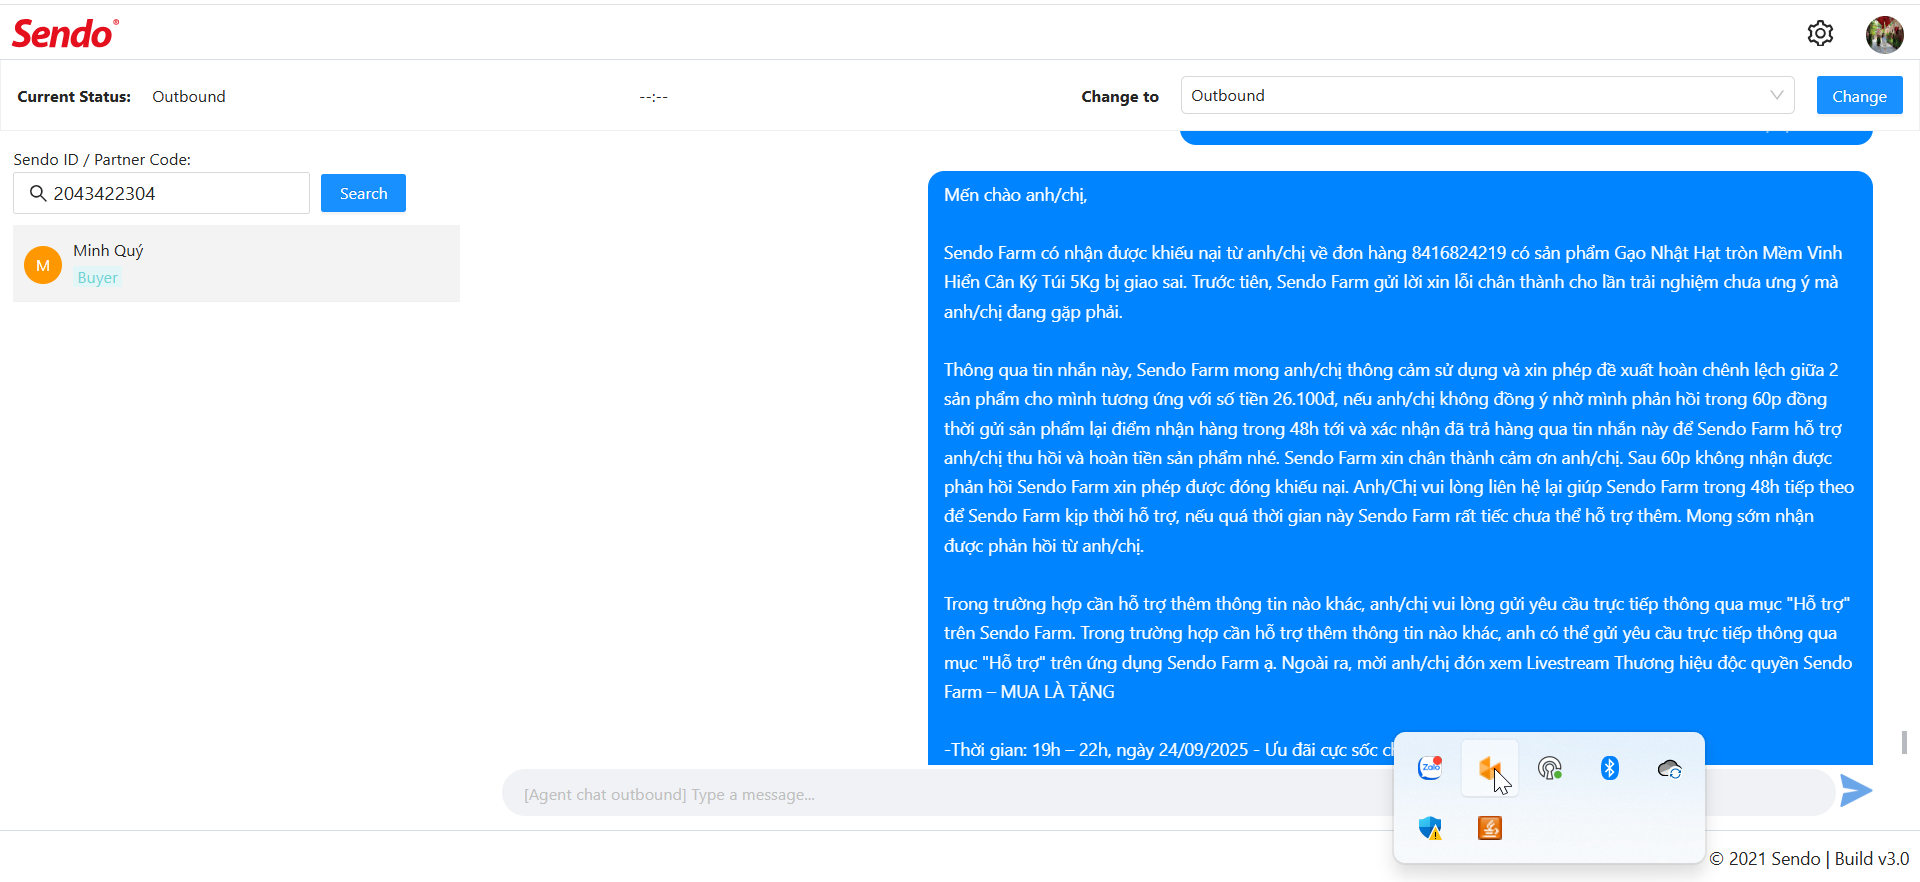Open OneDrive cloud sync tray icon
This screenshot has height=882, width=1920.
tap(1670, 768)
